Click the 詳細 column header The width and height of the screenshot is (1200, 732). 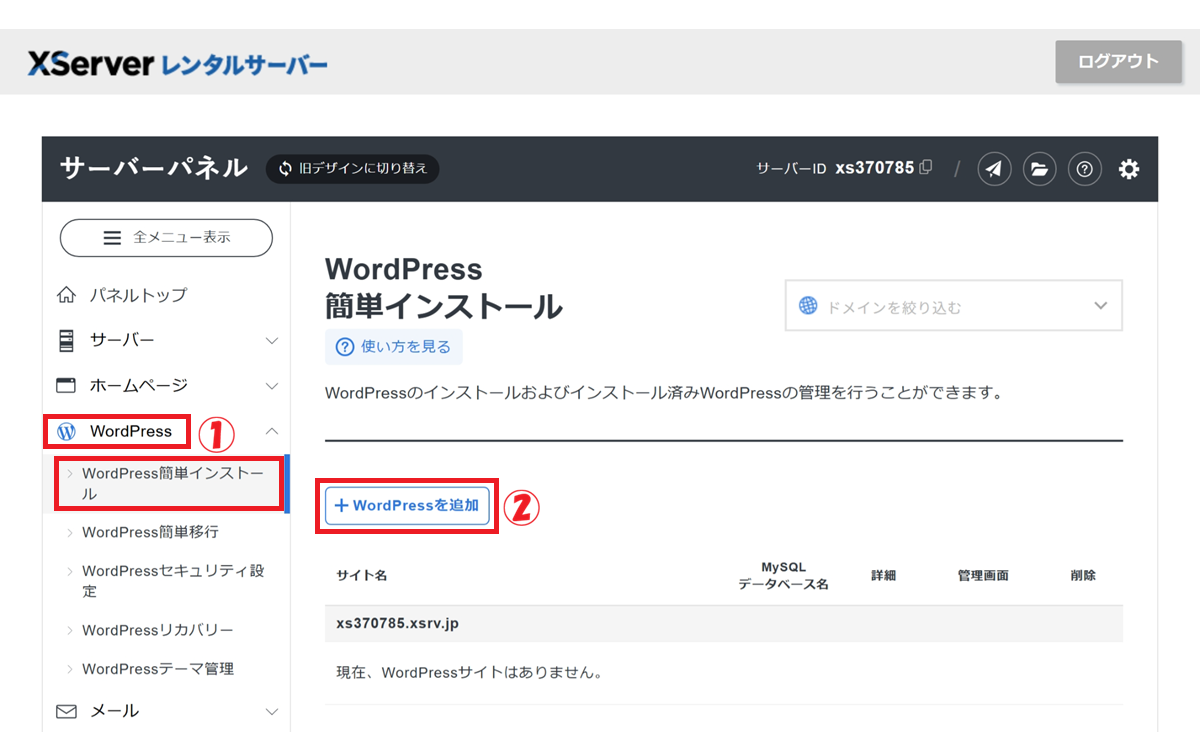tap(883, 575)
